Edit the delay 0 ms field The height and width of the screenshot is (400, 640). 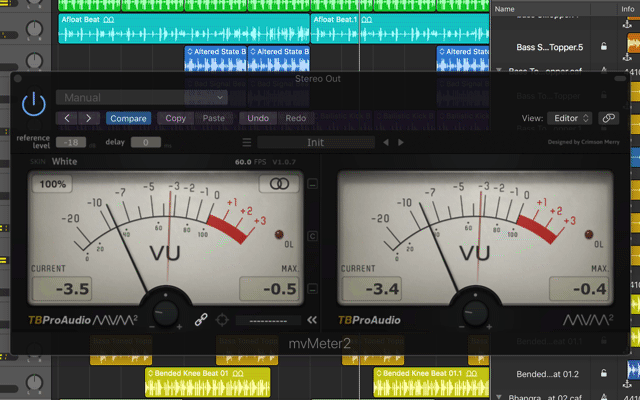pos(146,142)
